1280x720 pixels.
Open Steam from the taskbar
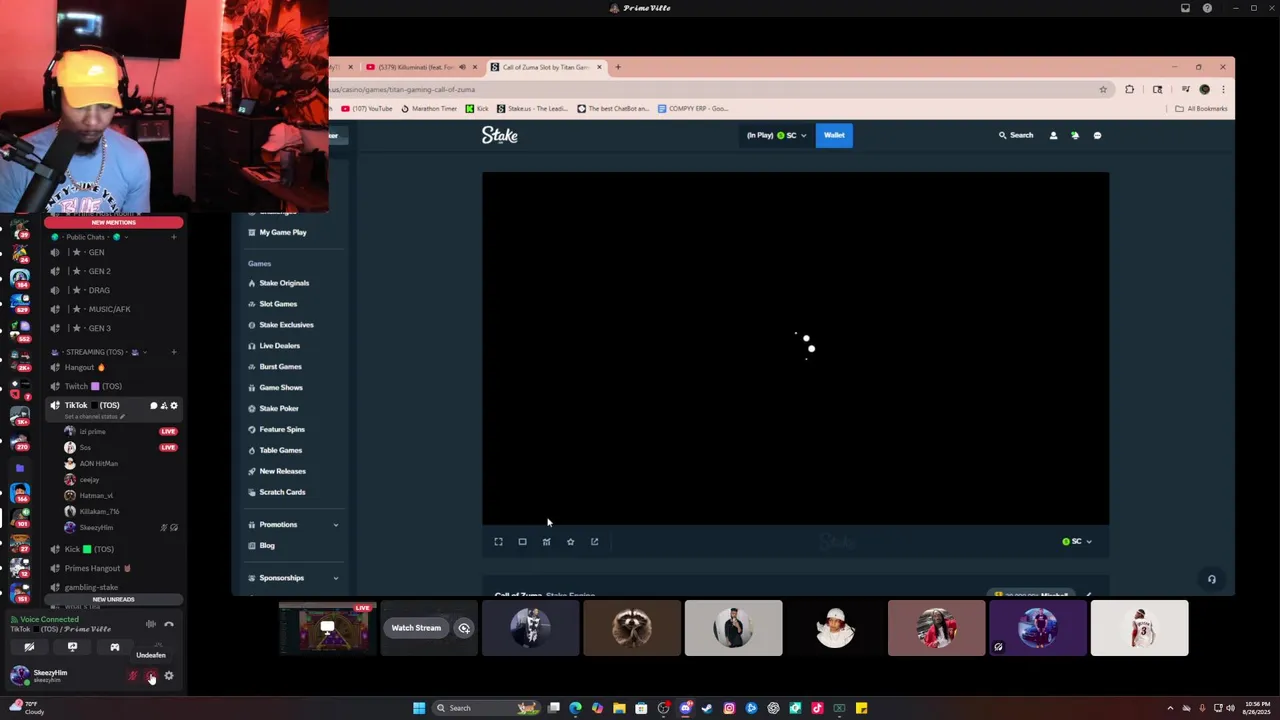point(707,708)
